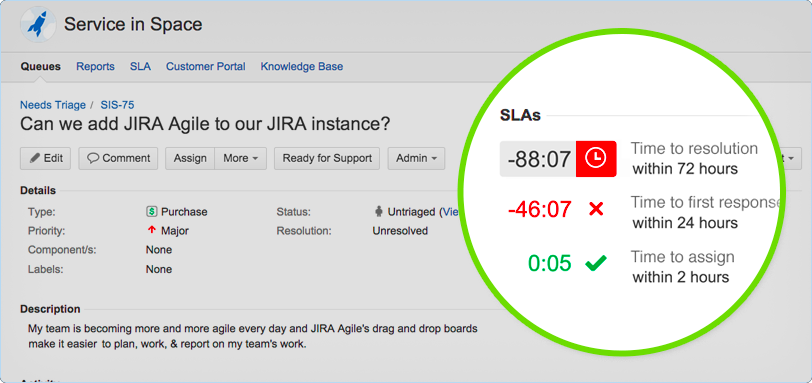Click the Needs Triage breadcrumb link
This screenshot has height=383, width=812.
53,105
